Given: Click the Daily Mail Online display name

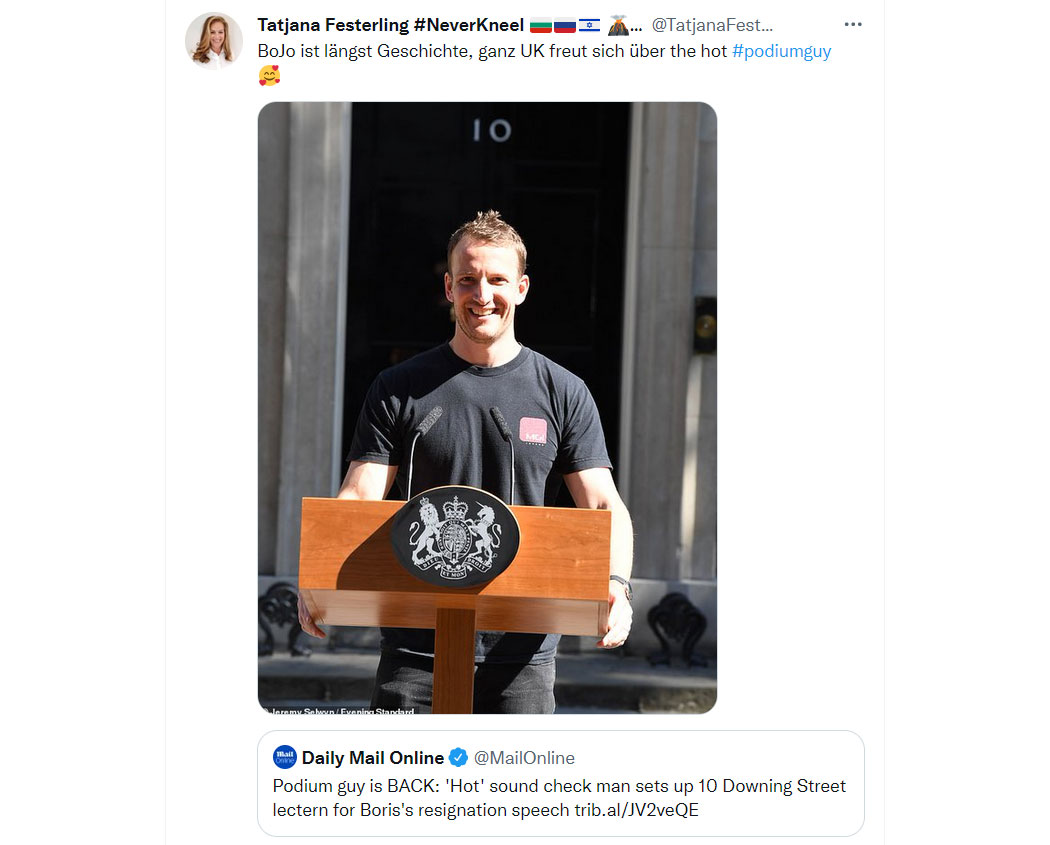Looking at the screenshot, I should 372,758.
